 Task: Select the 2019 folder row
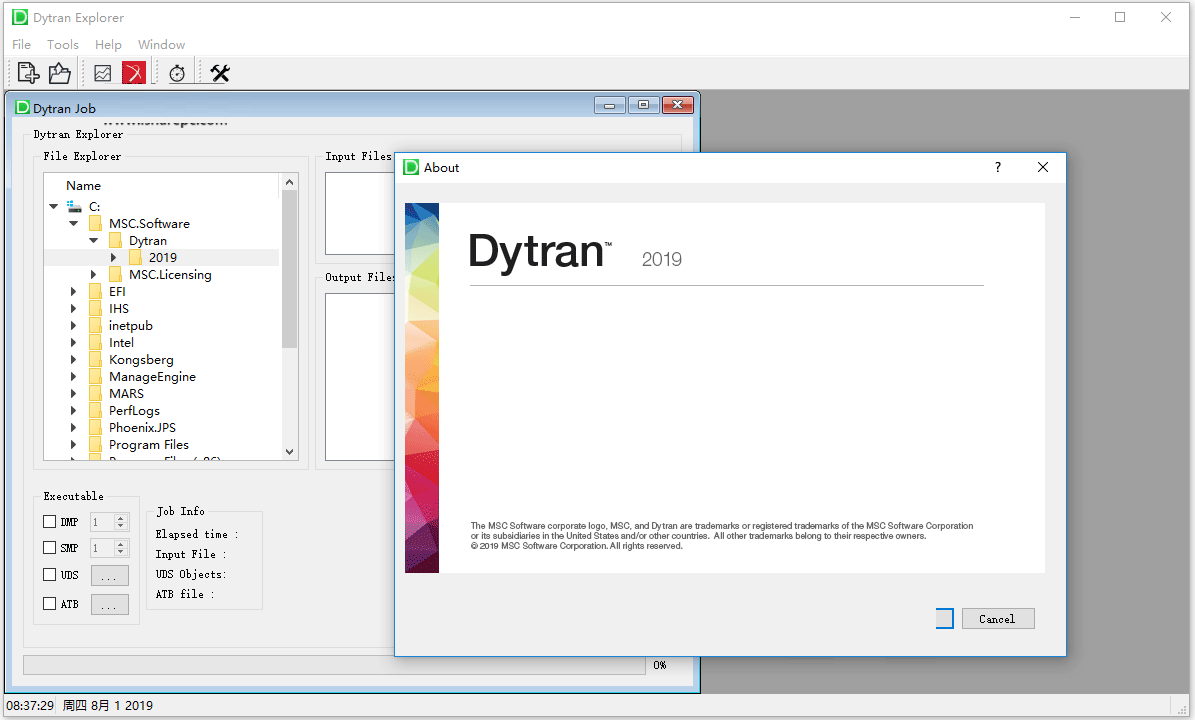point(162,258)
